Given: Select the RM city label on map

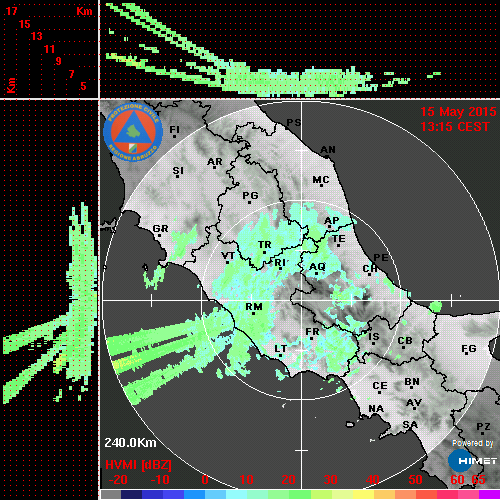Looking at the screenshot, I should [x=254, y=306].
